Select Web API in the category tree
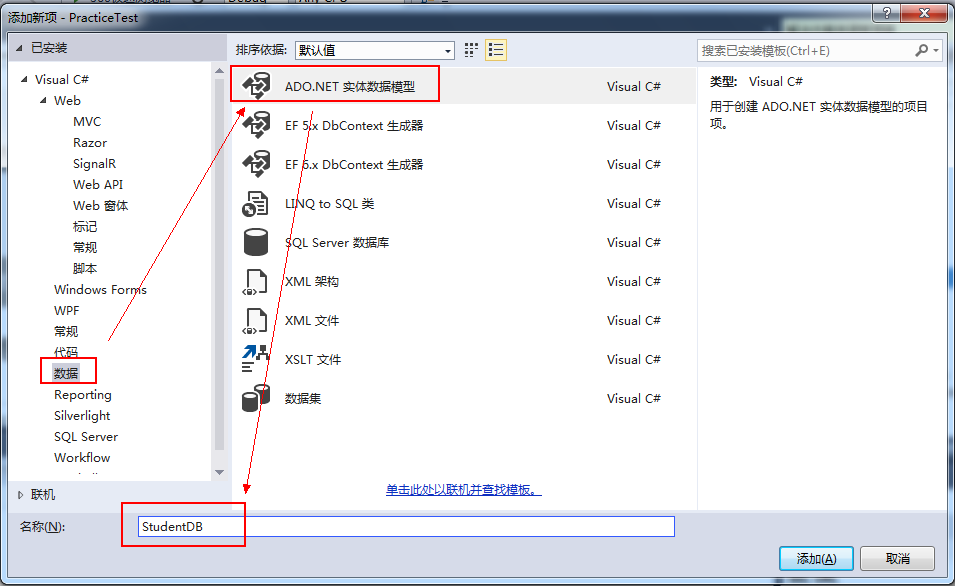Screen dimensions: 955x586 (98, 185)
